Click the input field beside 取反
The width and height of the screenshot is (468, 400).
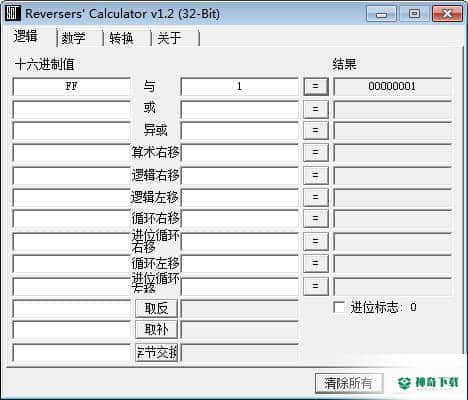(x=72, y=309)
